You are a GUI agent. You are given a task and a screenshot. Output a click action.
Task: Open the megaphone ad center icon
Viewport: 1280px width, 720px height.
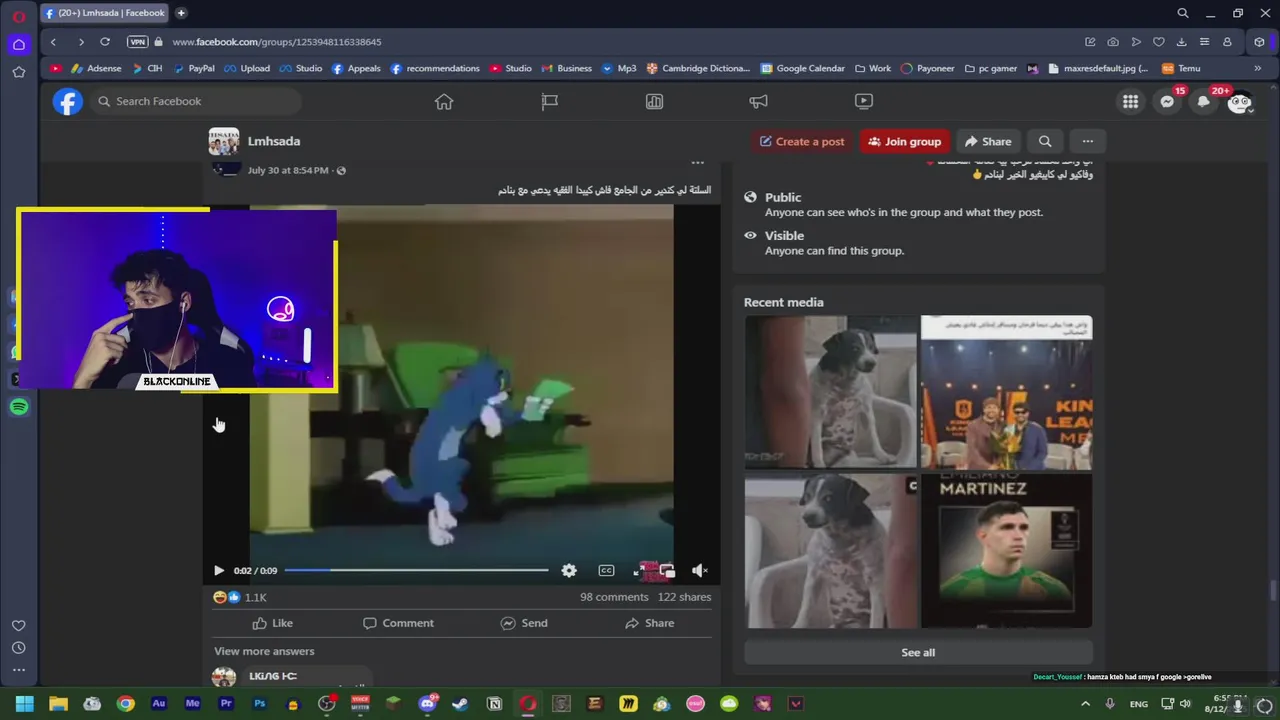(759, 101)
